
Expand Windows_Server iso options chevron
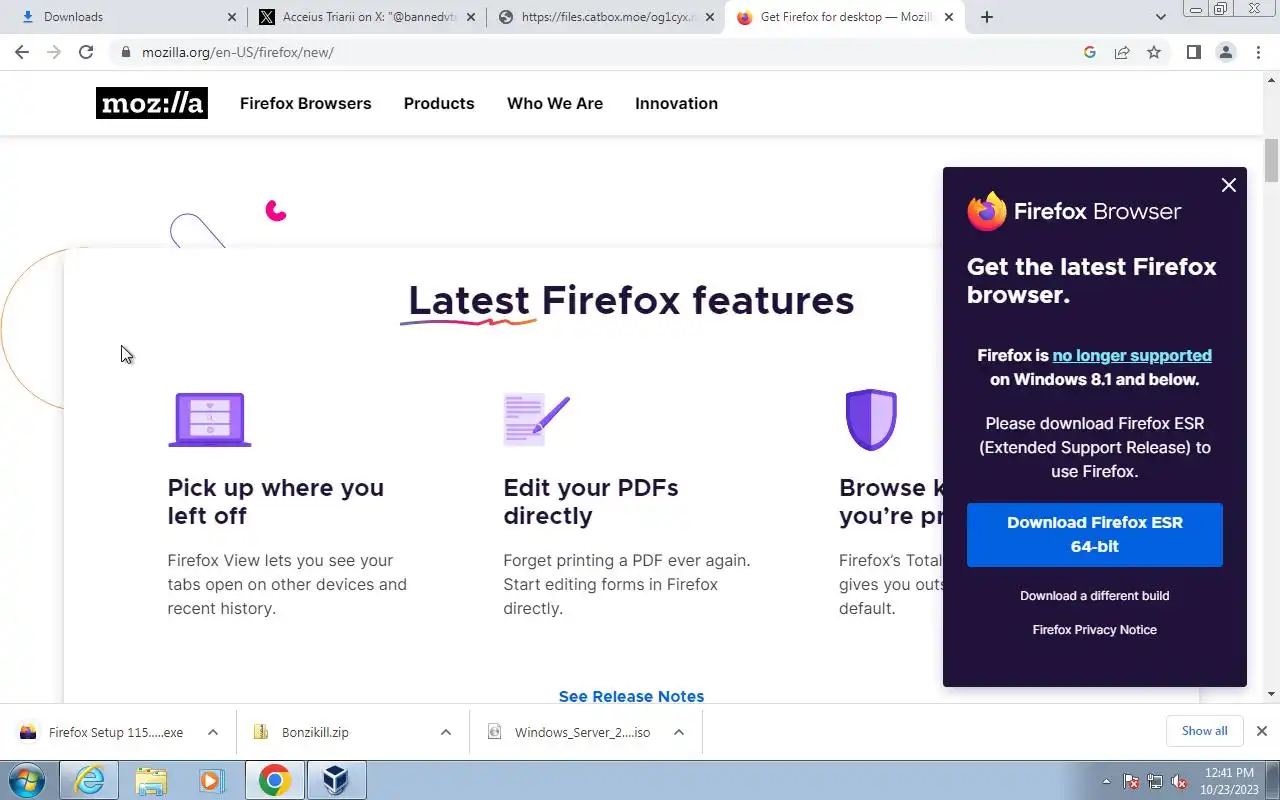pyautogui.click(x=678, y=732)
